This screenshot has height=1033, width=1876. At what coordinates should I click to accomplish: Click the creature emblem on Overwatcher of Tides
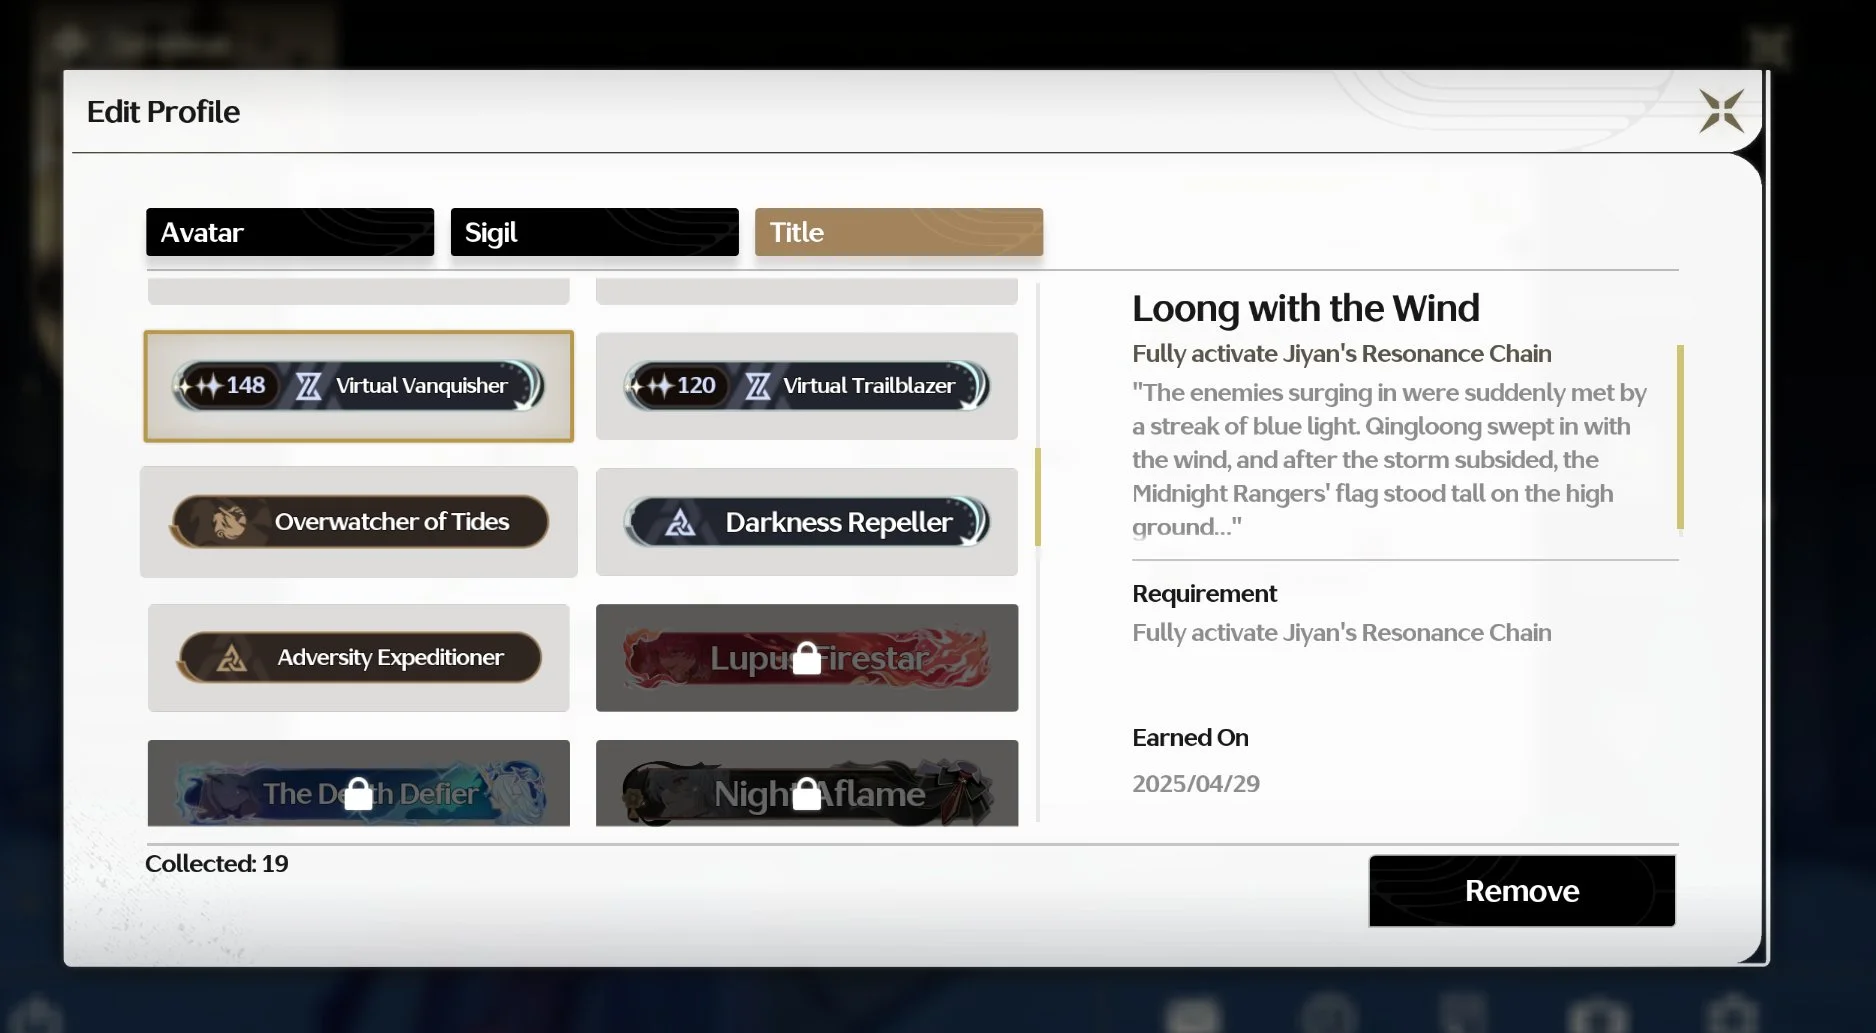tap(228, 522)
